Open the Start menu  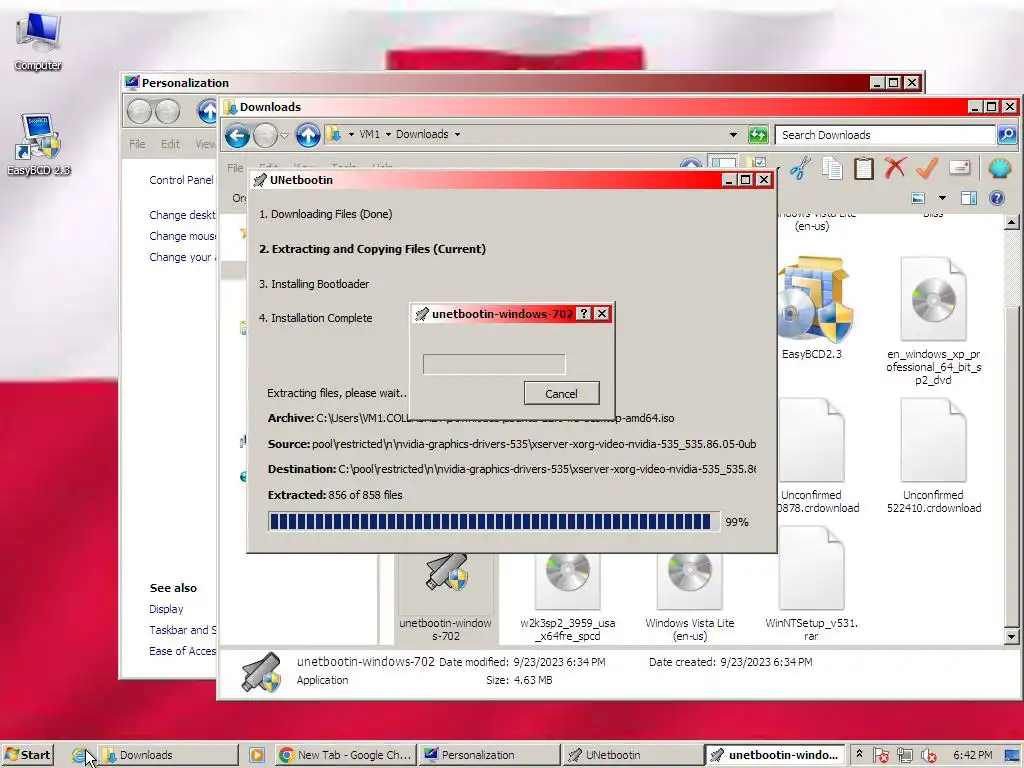click(x=27, y=755)
